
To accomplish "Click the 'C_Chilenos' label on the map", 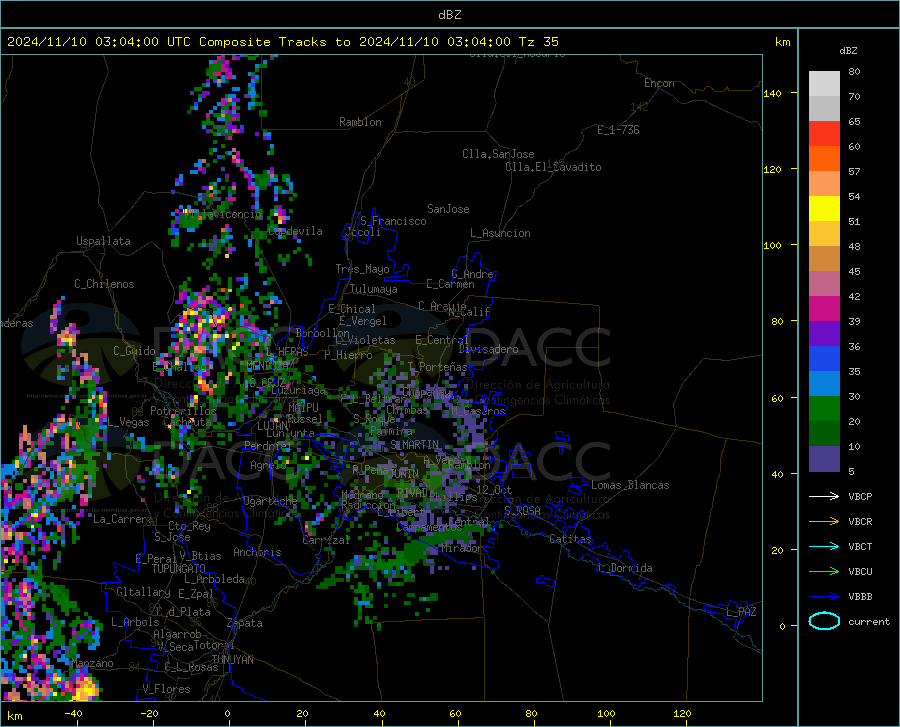I will [x=104, y=284].
